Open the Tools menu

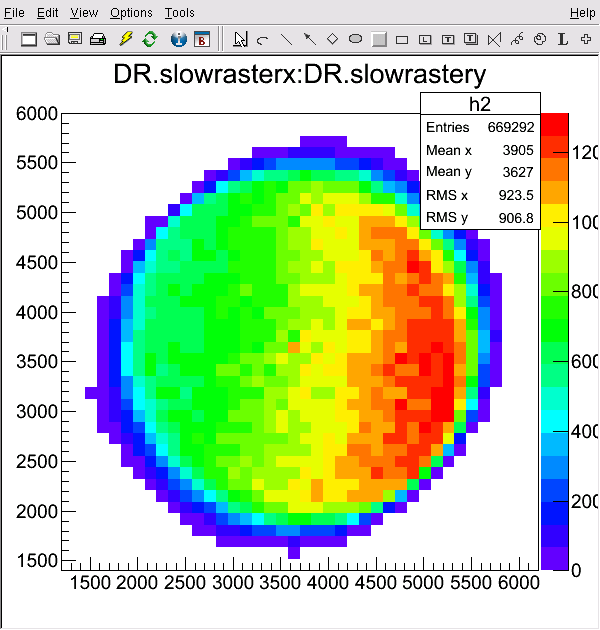pos(179,13)
